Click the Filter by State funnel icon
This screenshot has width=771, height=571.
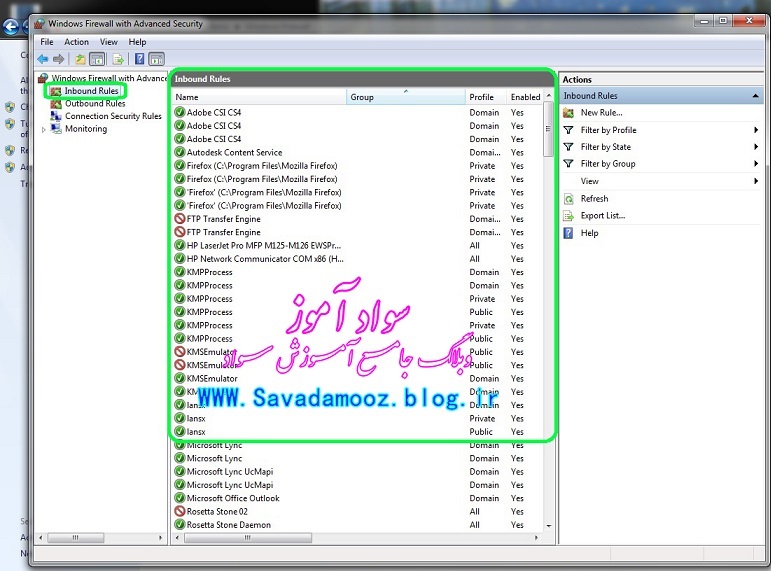click(568, 147)
